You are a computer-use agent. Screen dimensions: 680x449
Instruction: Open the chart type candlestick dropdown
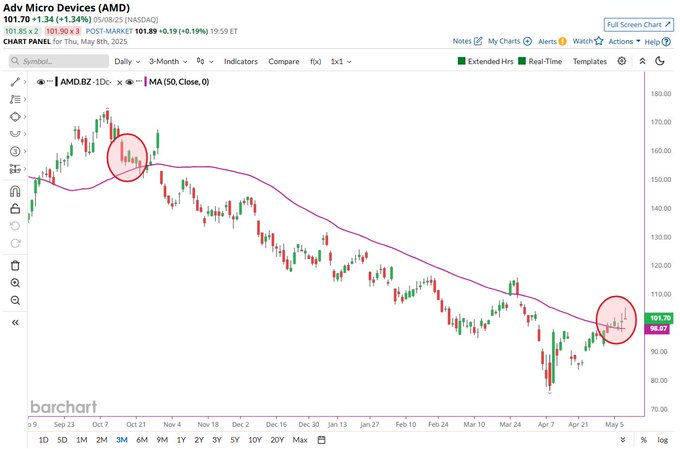(205, 61)
